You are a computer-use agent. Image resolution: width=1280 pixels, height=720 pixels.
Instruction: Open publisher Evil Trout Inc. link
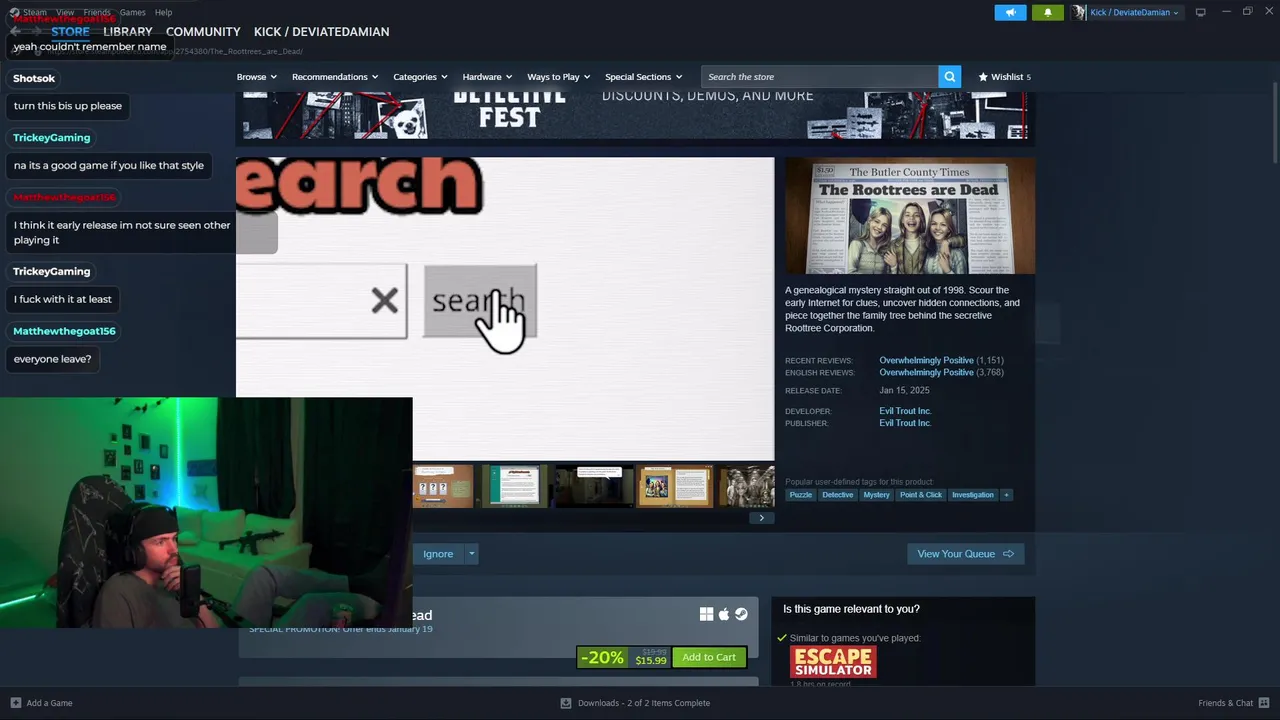[905, 423]
